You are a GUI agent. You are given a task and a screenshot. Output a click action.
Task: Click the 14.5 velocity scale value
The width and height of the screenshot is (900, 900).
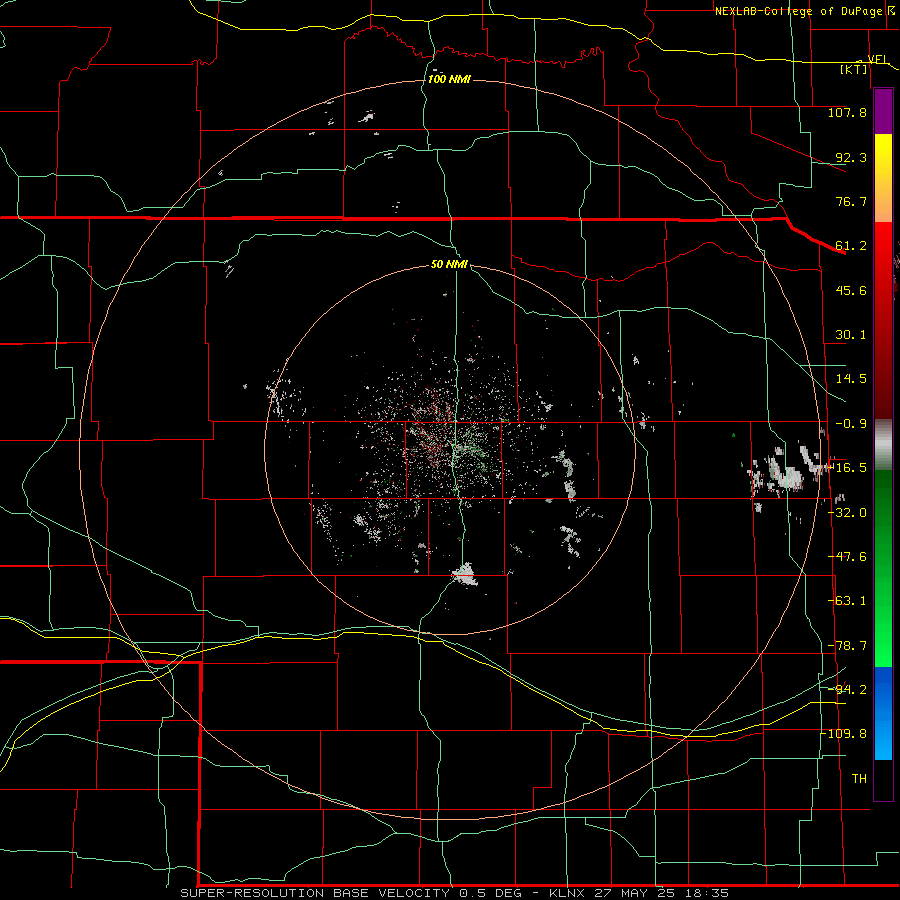pos(851,379)
